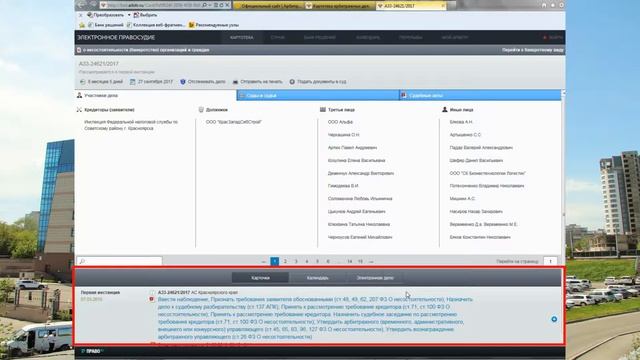640x360 pixels.
Task: Click the 'Перейти к банкротному лицу' link
Action: pyautogui.click(x=533, y=50)
